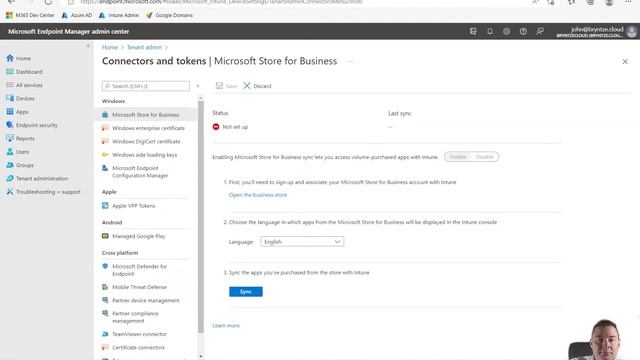This screenshot has height=360, width=640.
Task: Click the Save toolbar button
Action: 227,86
